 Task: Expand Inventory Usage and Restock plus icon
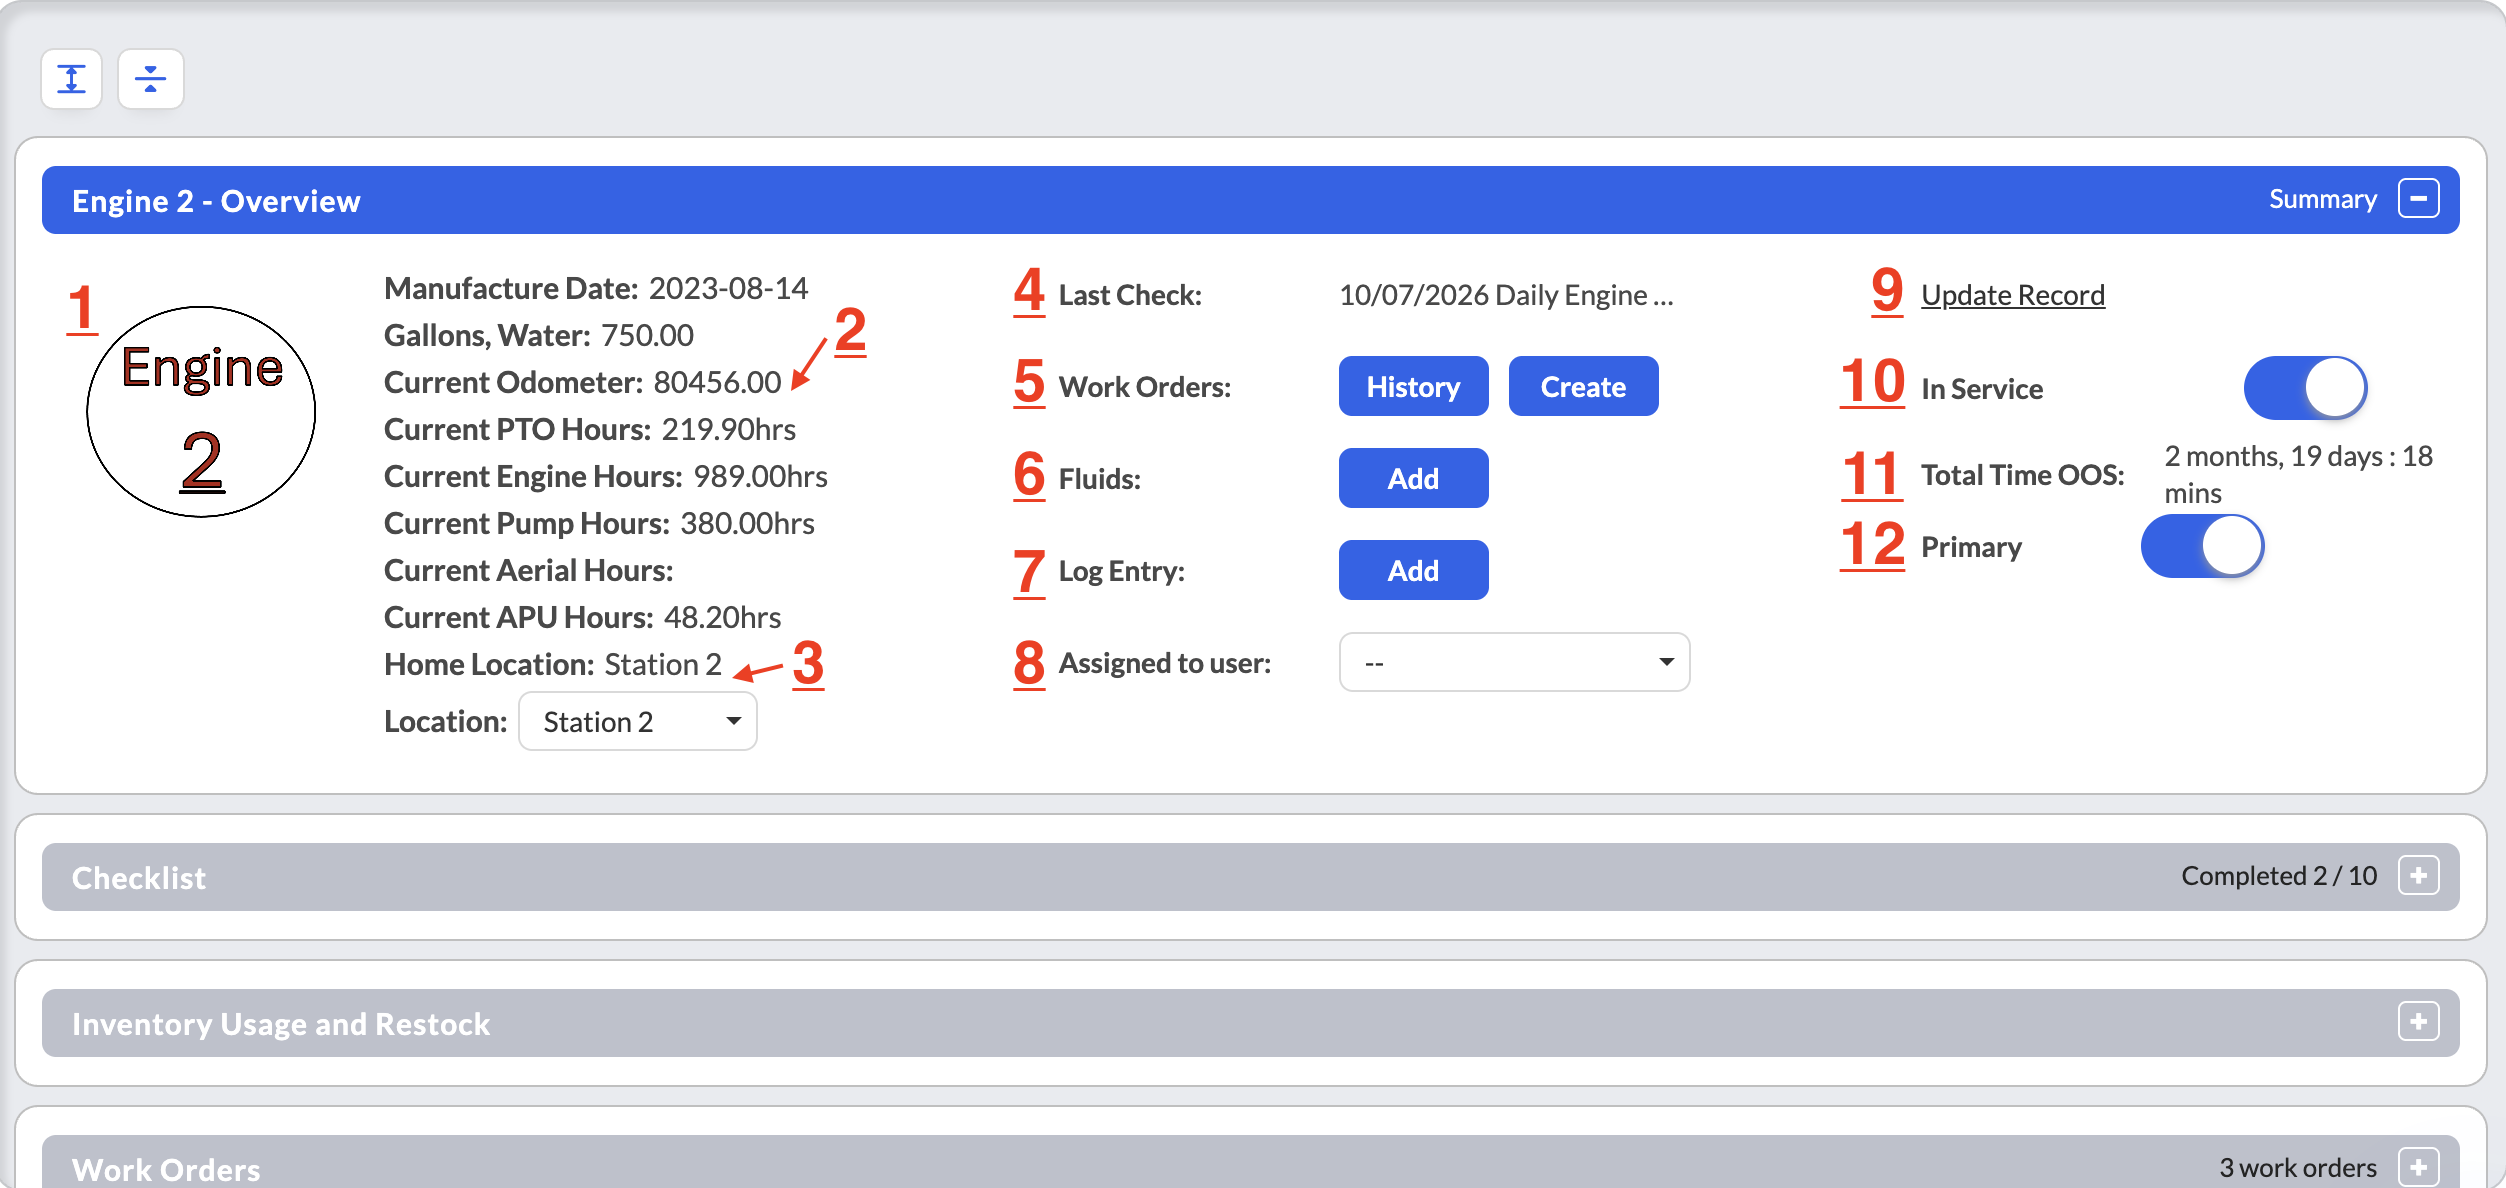coord(2418,1022)
